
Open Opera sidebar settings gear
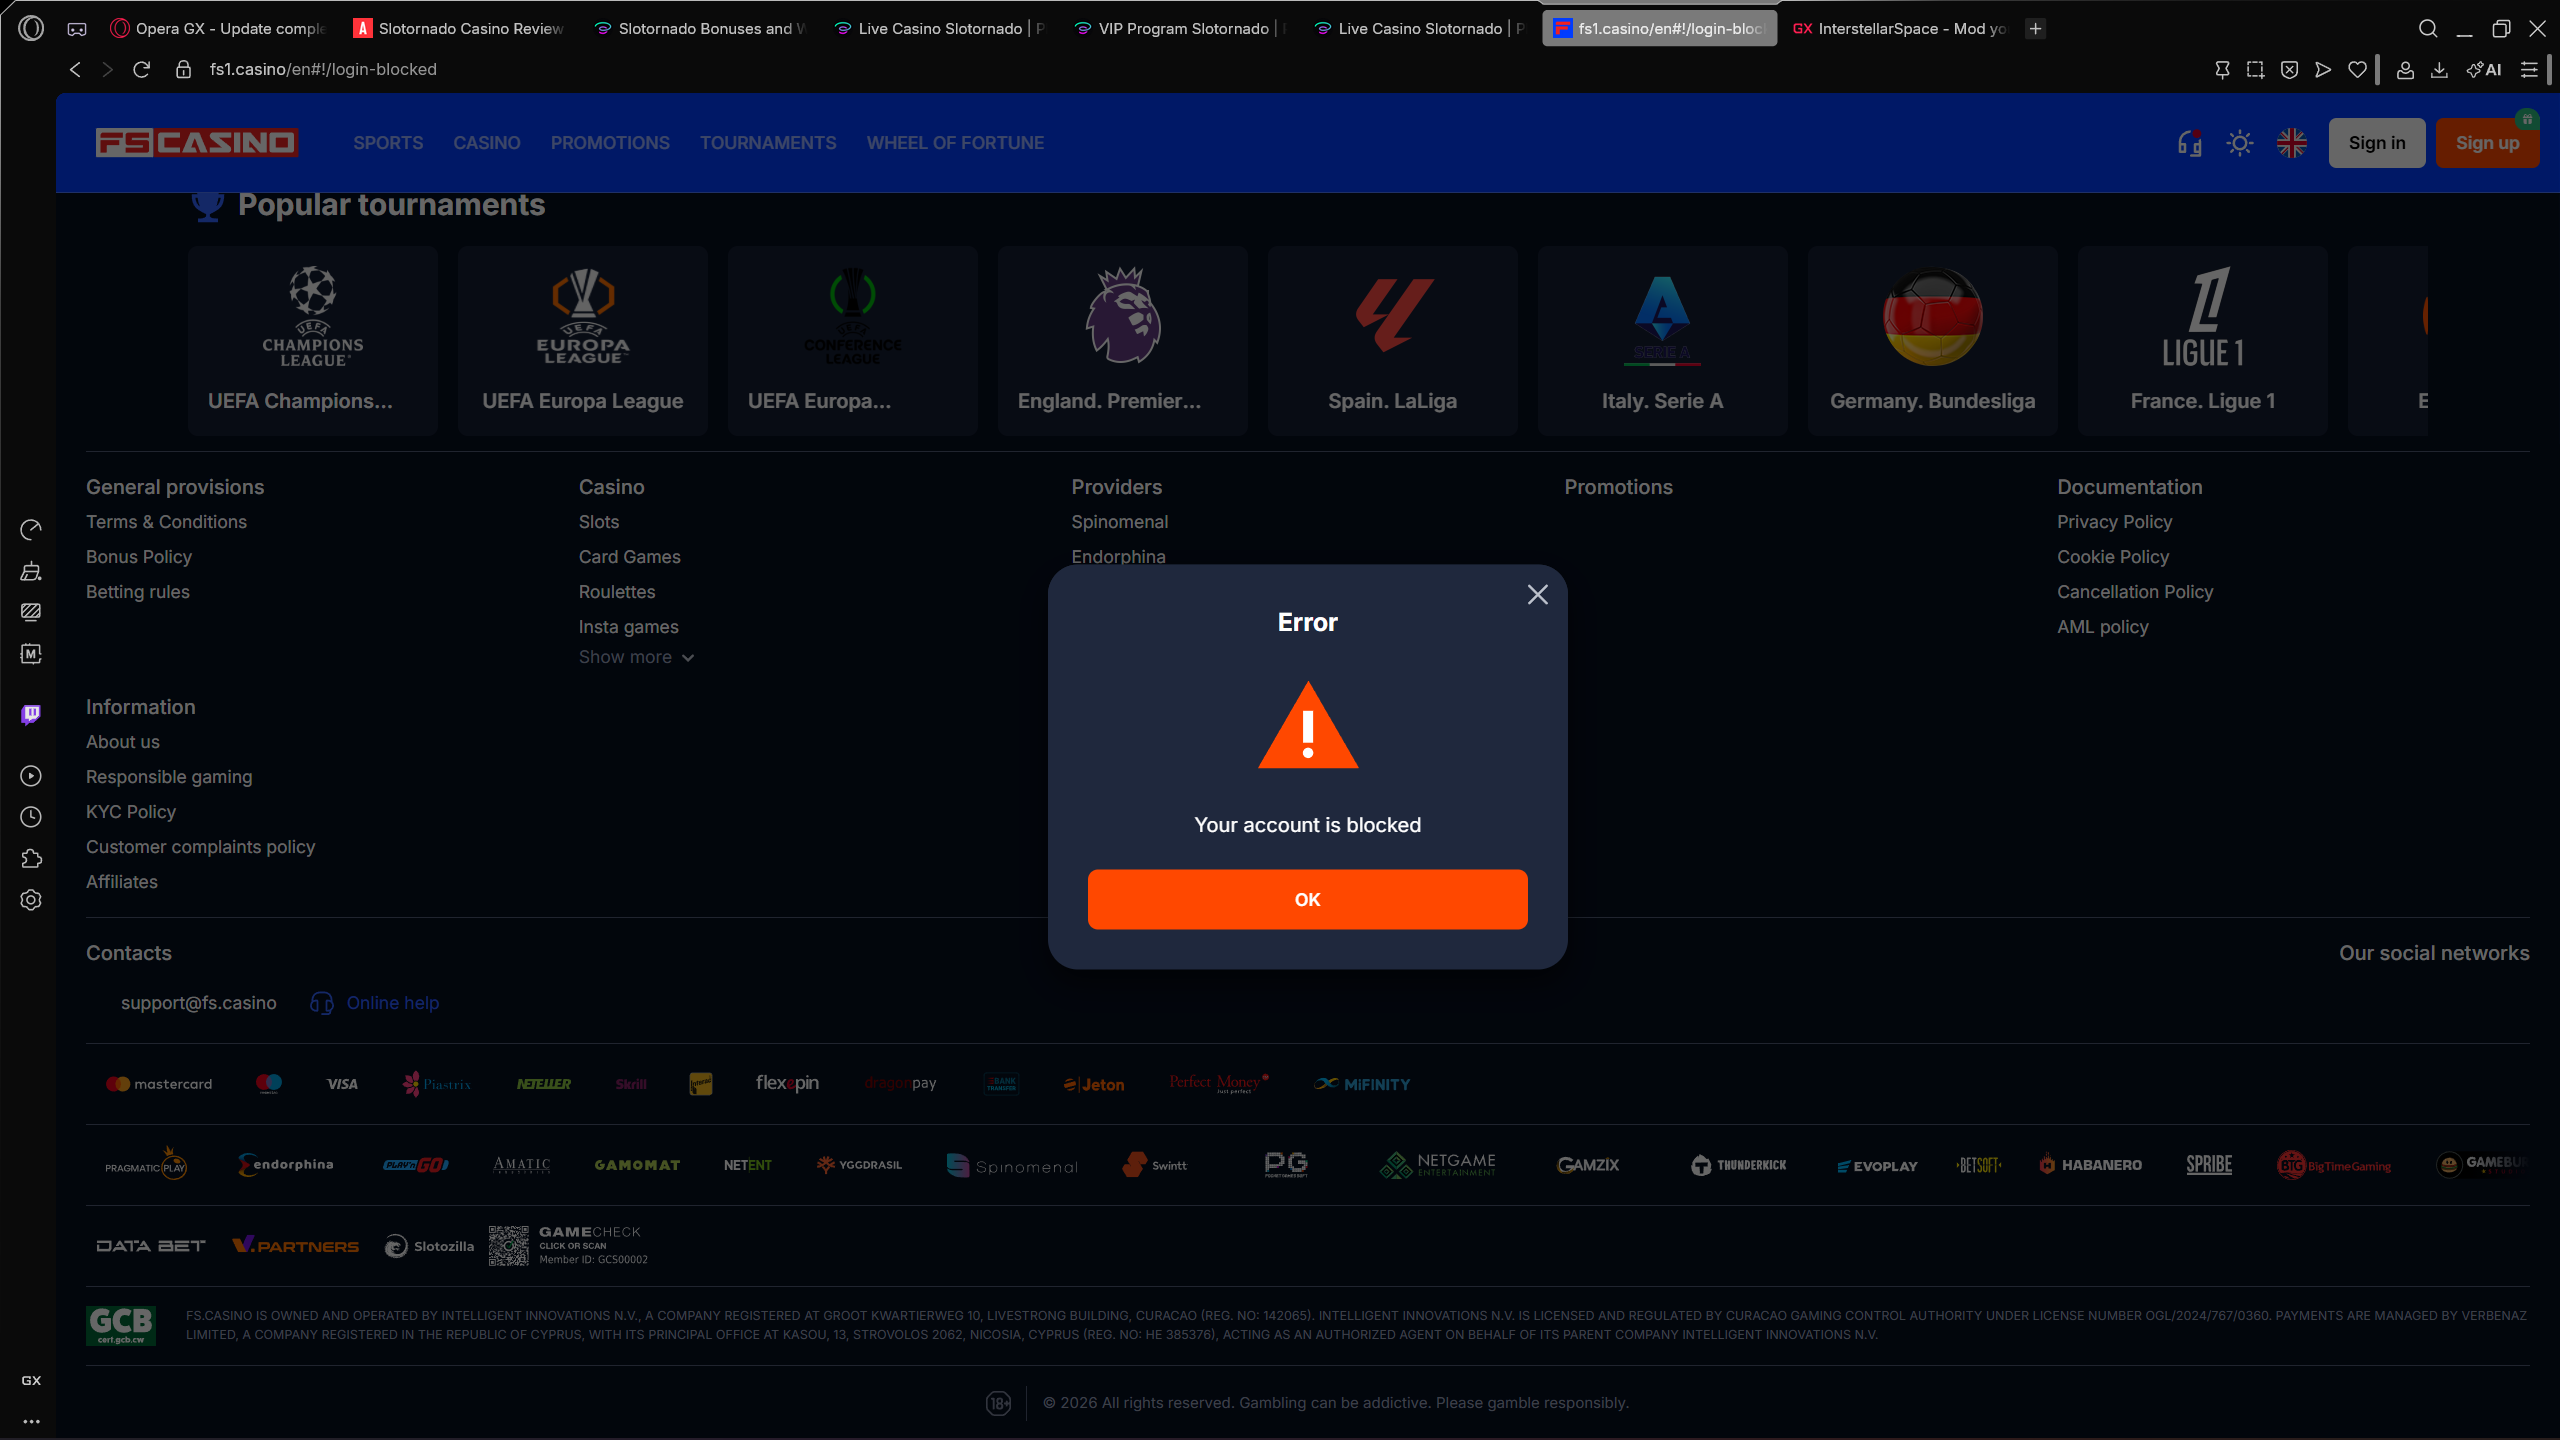coord(31,900)
